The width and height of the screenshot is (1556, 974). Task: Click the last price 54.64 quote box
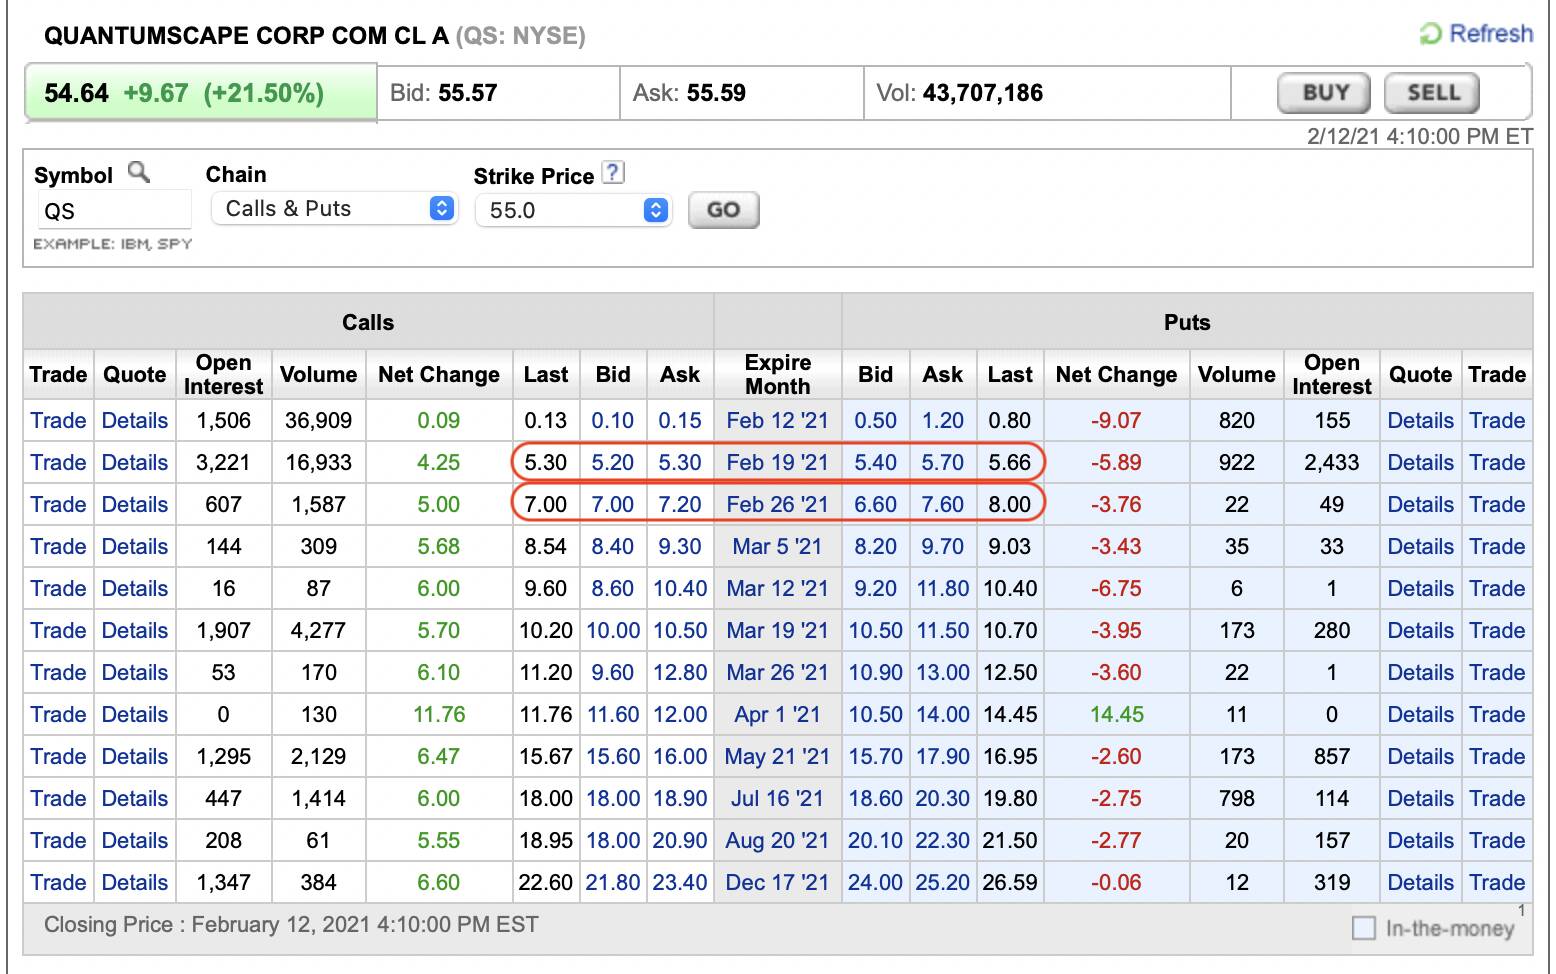click(200, 93)
